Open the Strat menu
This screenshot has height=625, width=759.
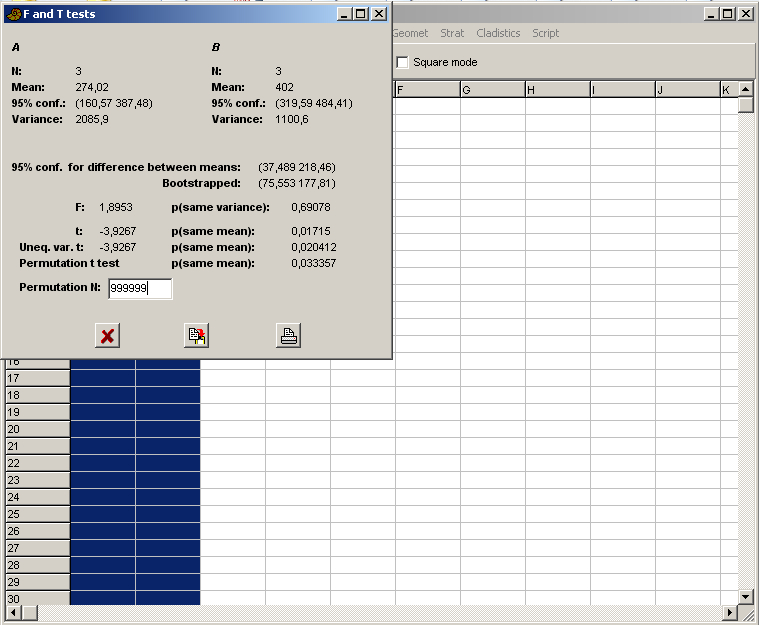coord(452,33)
